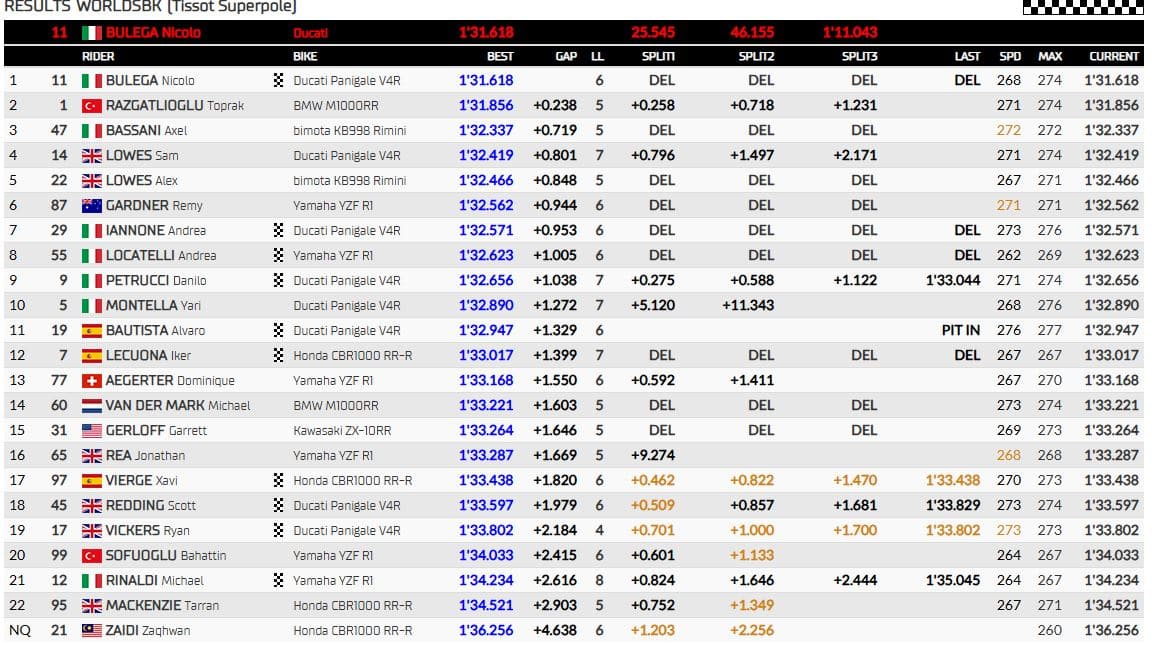The width and height of the screenshot is (1155, 645).
Task: Click gap value '+4.638'
Action: (555, 630)
